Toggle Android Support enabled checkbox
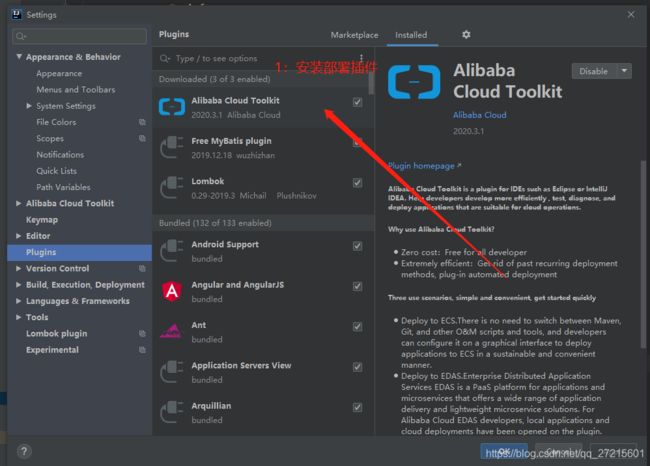 pos(357,246)
